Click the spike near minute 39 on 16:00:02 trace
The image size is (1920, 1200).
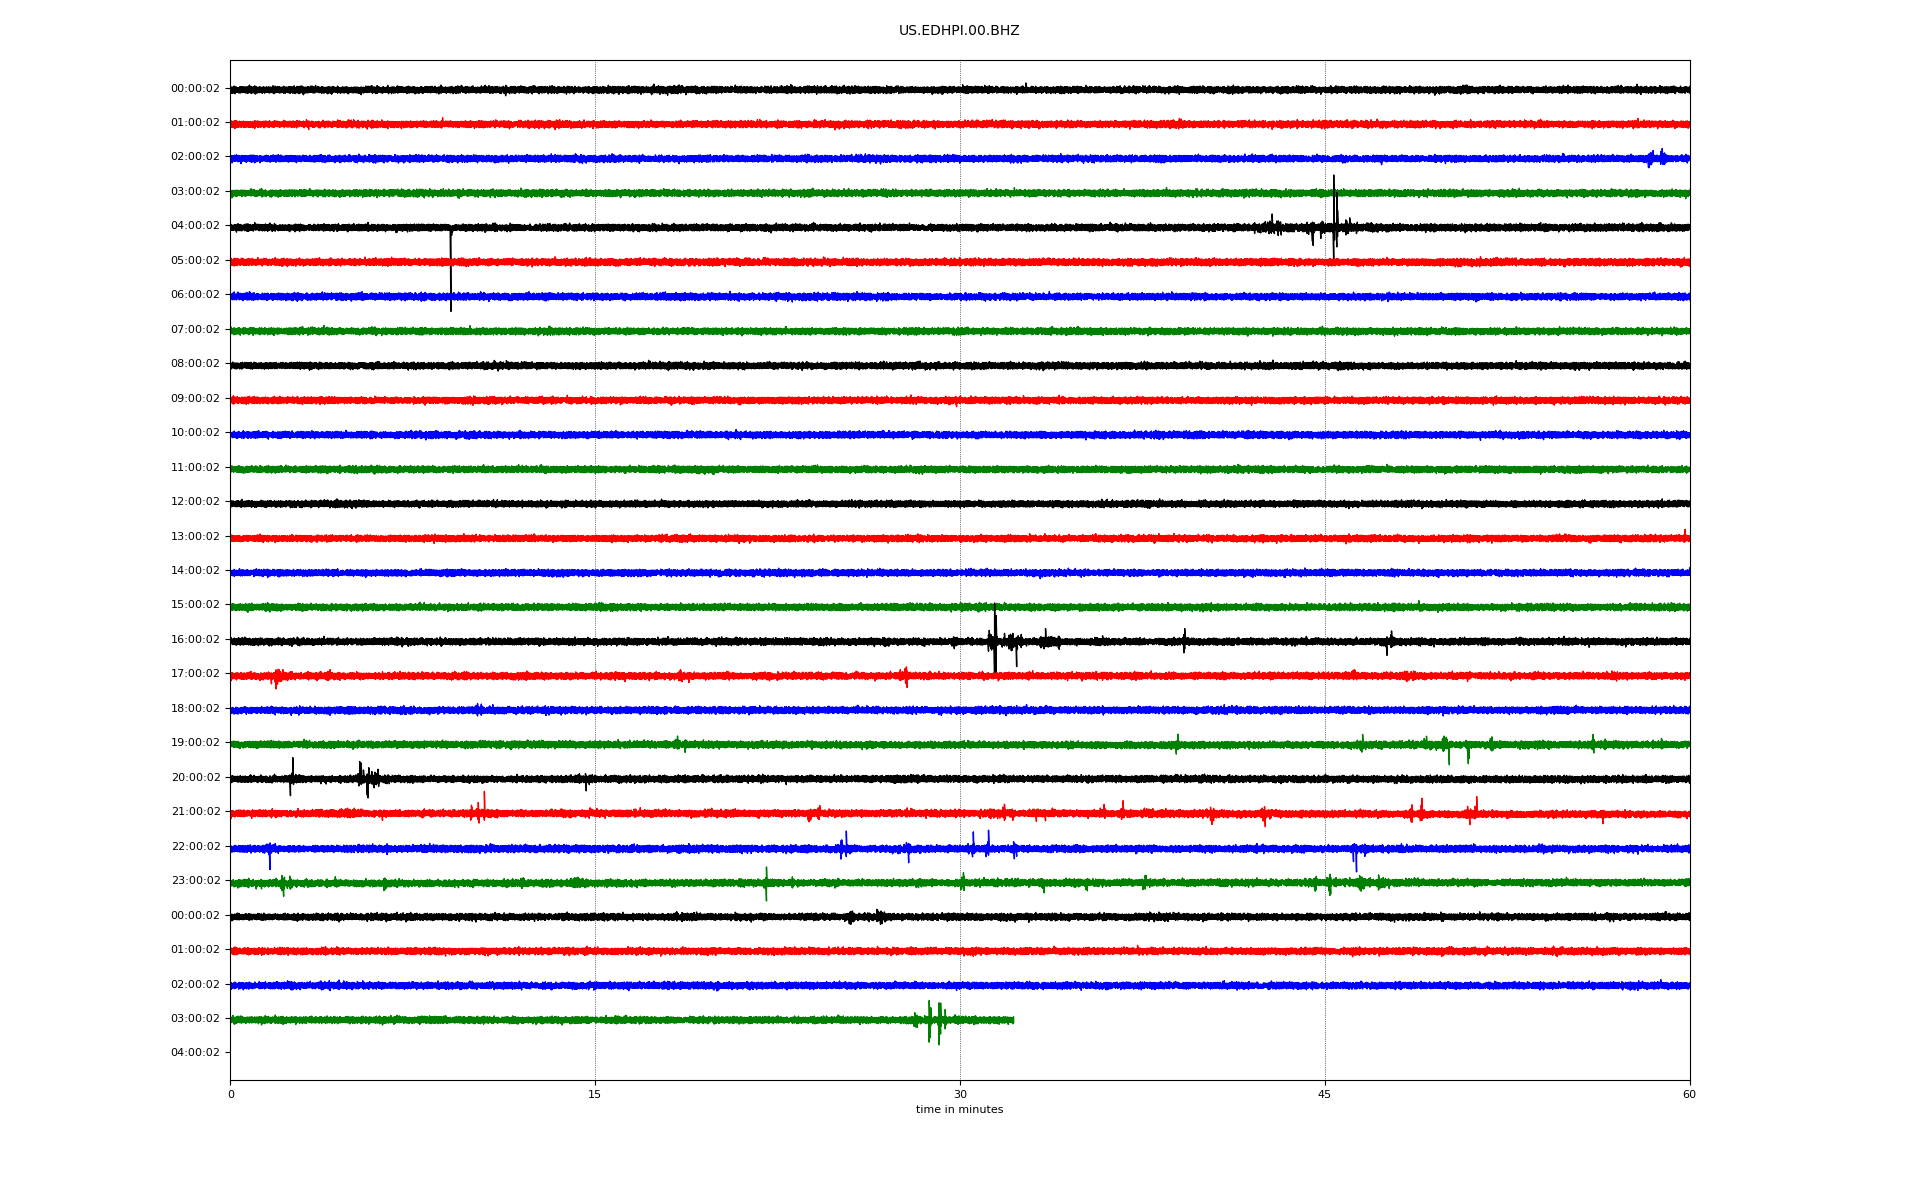(1184, 641)
